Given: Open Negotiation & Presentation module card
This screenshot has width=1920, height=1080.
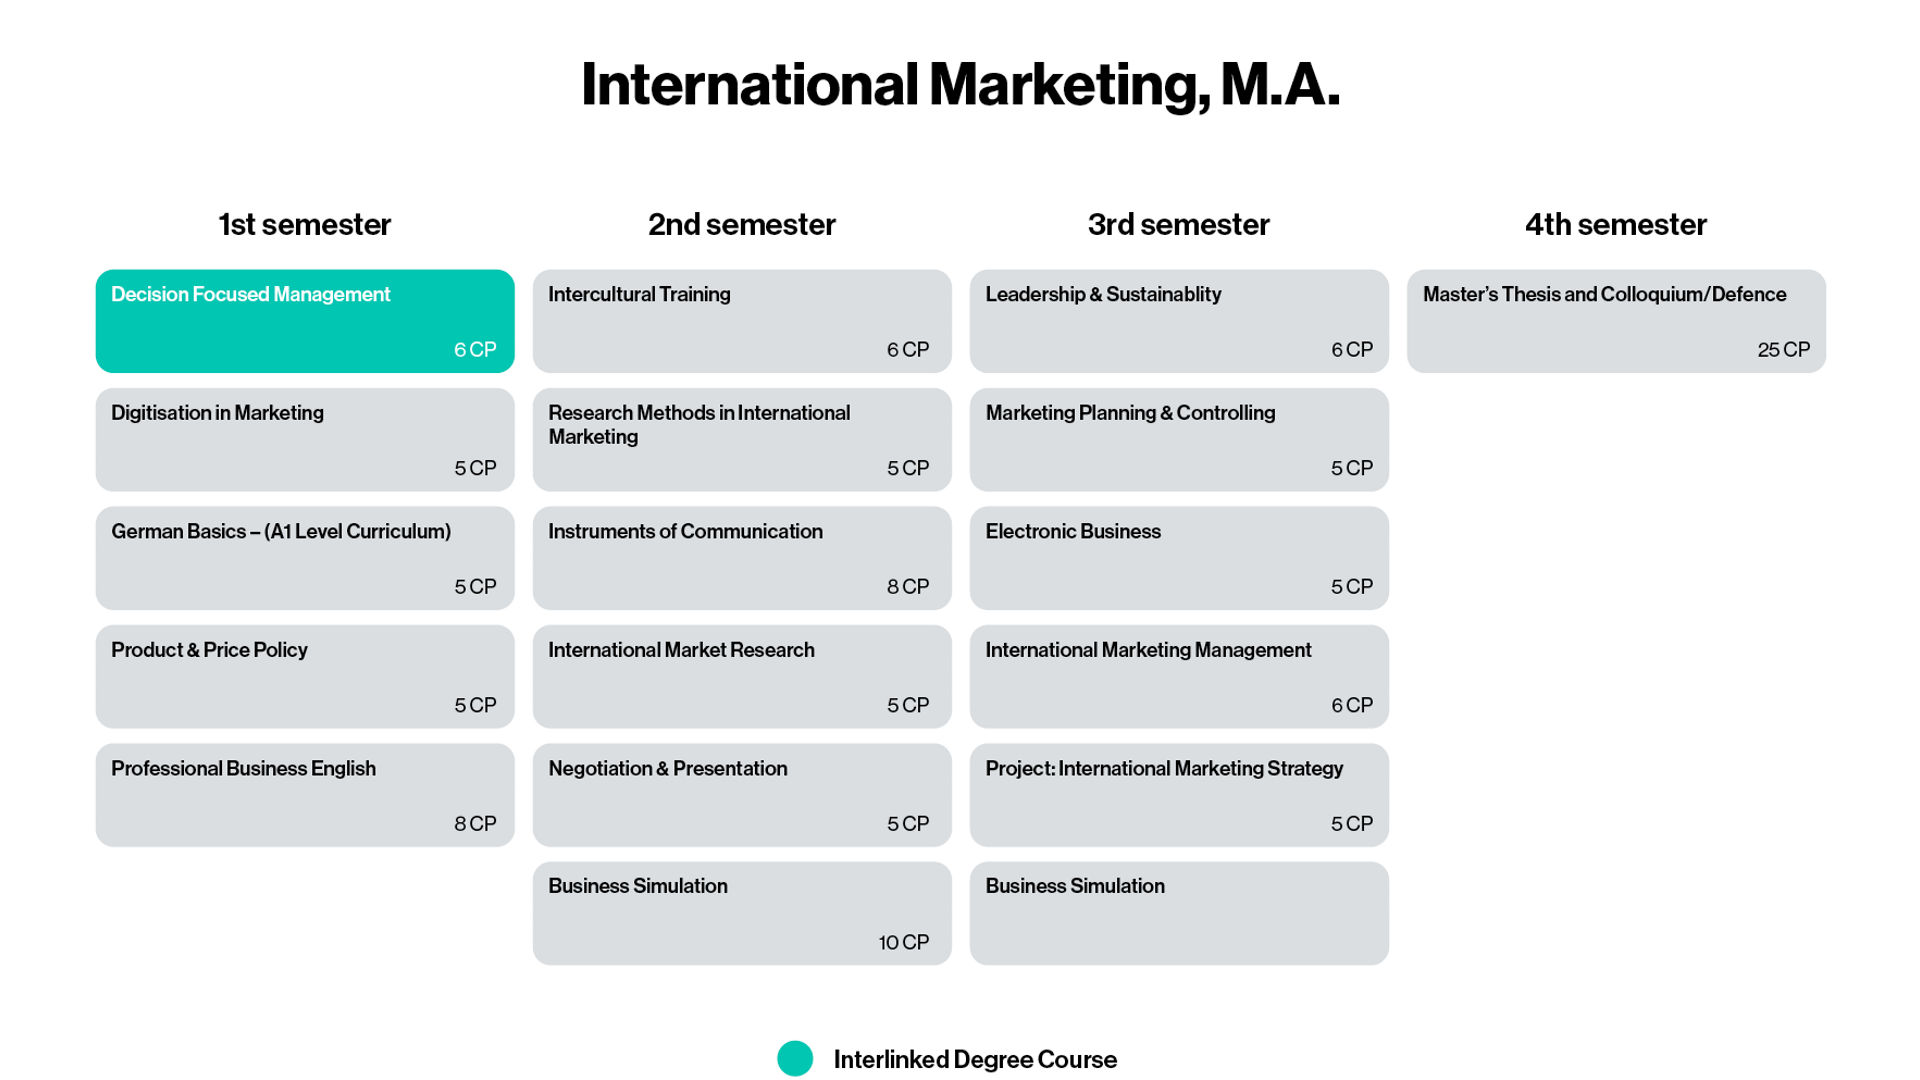Looking at the screenshot, I should click(742, 795).
